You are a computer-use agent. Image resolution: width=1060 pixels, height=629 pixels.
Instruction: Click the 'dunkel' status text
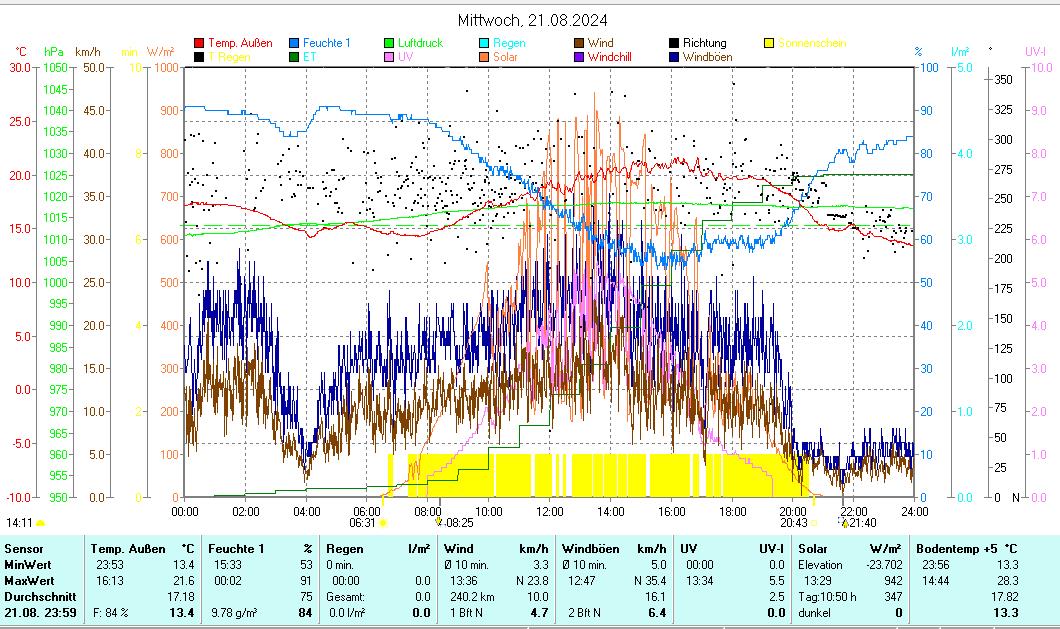(x=815, y=613)
